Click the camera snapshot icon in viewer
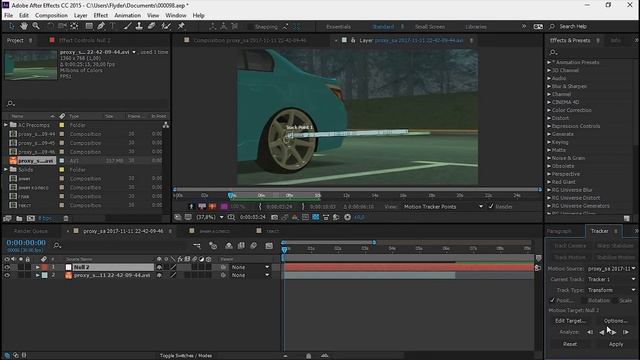 [275, 217]
